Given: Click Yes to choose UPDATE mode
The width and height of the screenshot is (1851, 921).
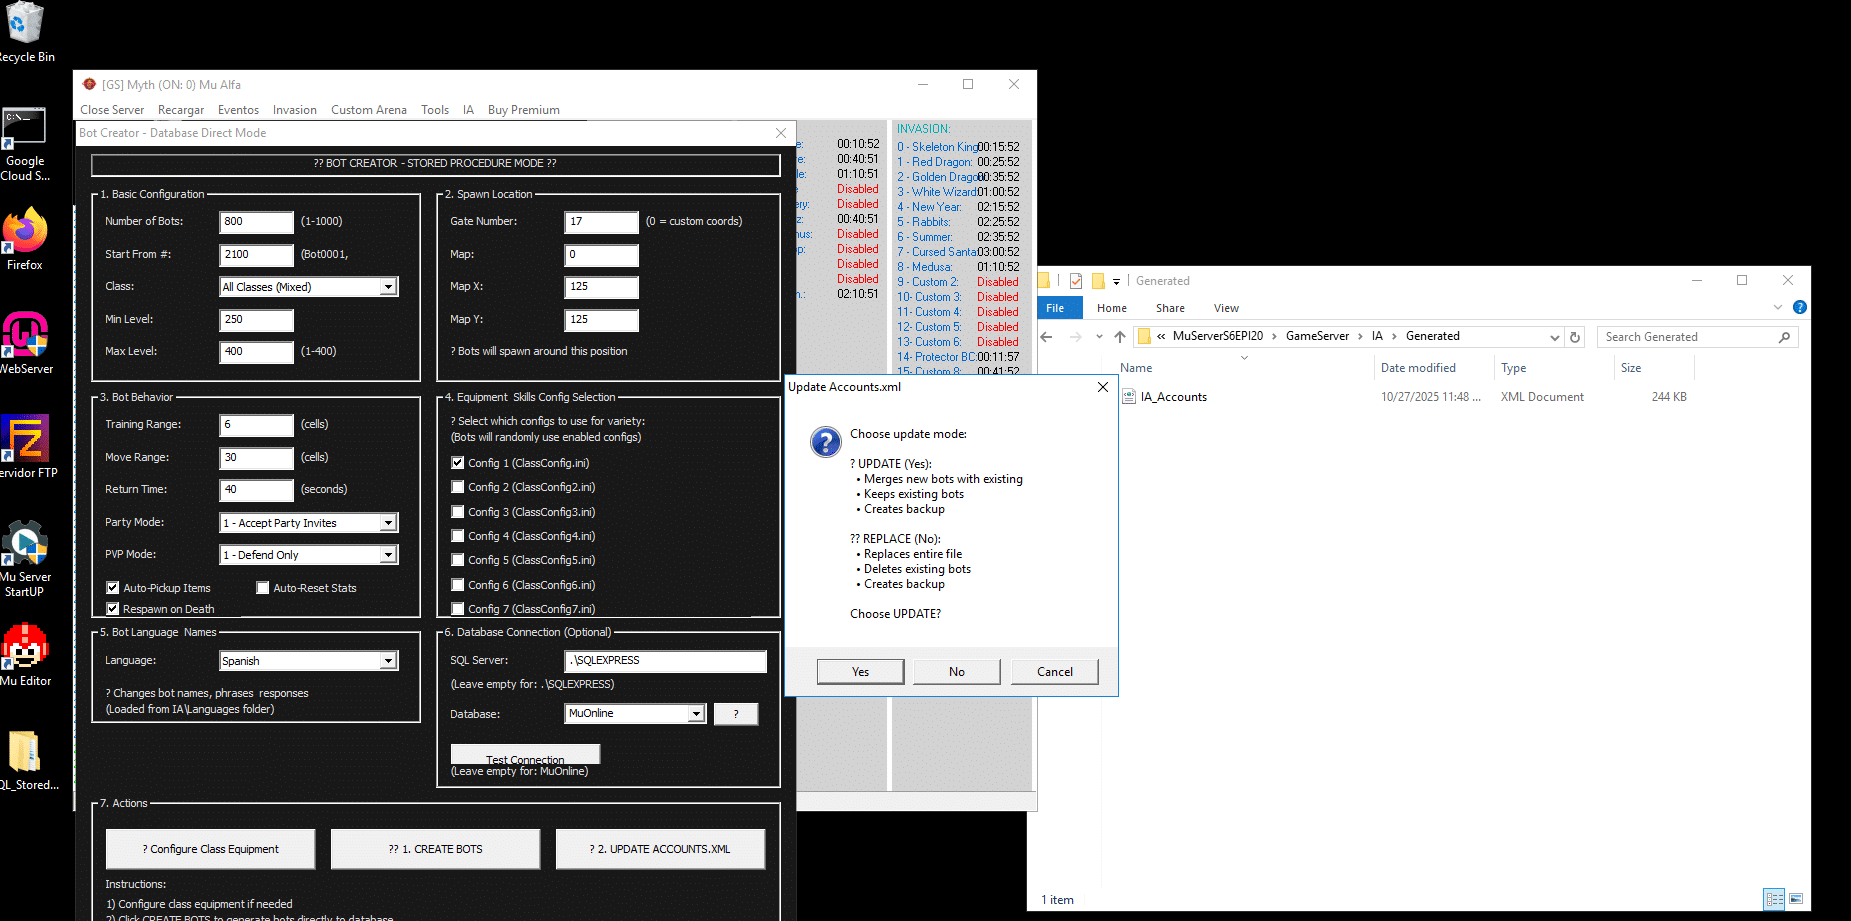Looking at the screenshot, I should [x=860, y=672].
